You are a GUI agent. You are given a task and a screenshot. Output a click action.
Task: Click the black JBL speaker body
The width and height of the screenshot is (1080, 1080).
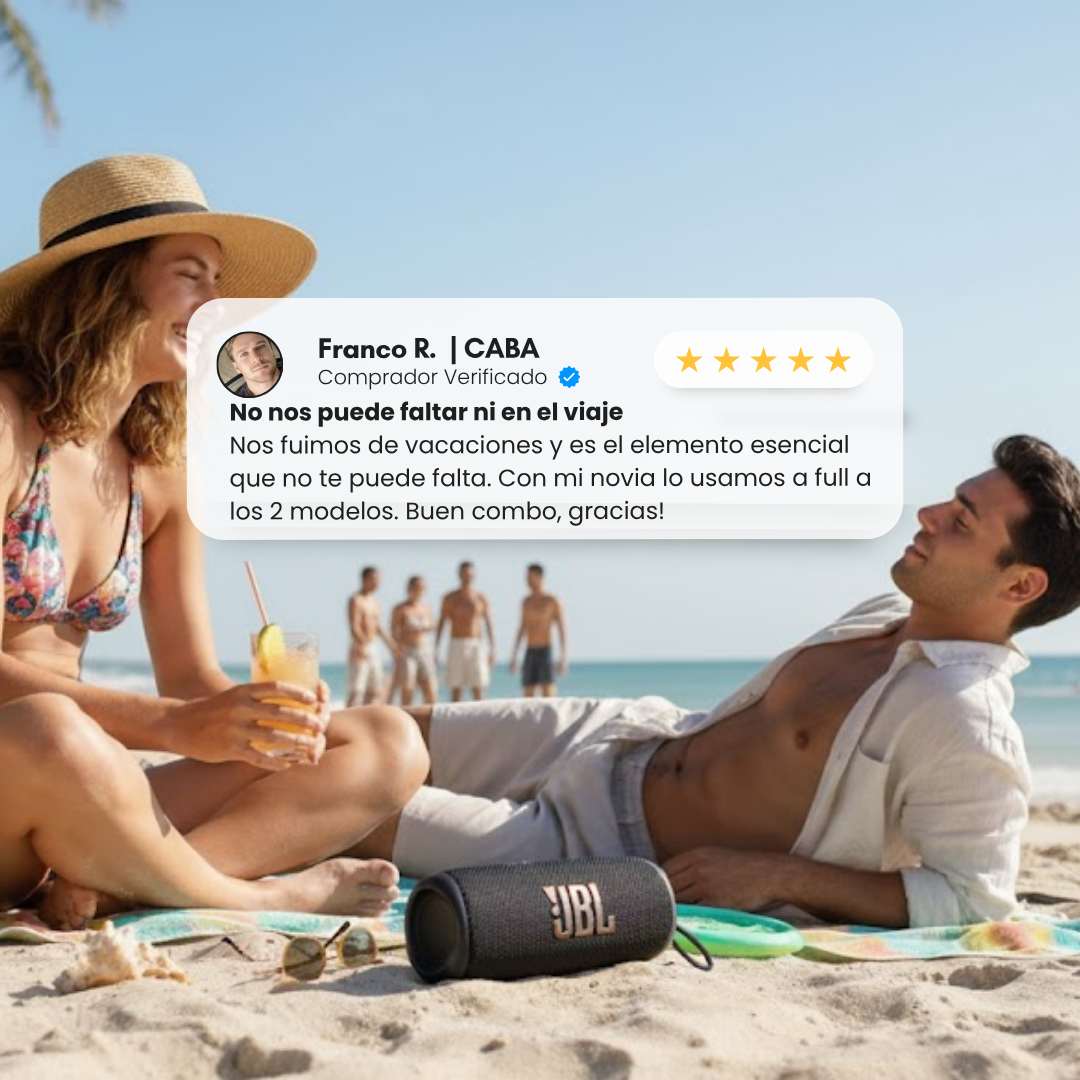pos(541,916)
